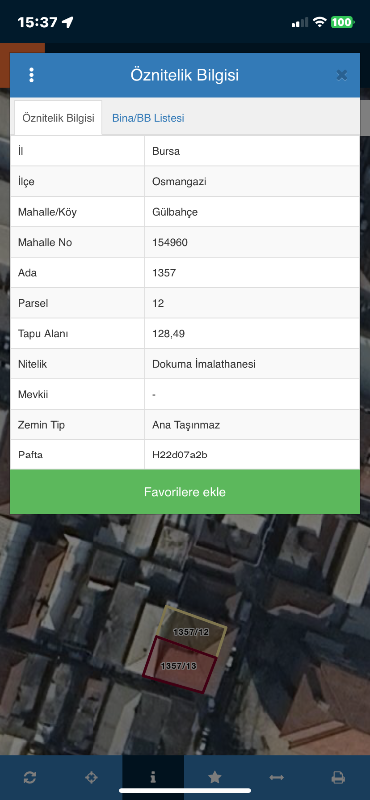Screen dimensions: 370x800
Task: Tap the refresh icon in bottom toolbar
Action: click(x=30, y=777)
